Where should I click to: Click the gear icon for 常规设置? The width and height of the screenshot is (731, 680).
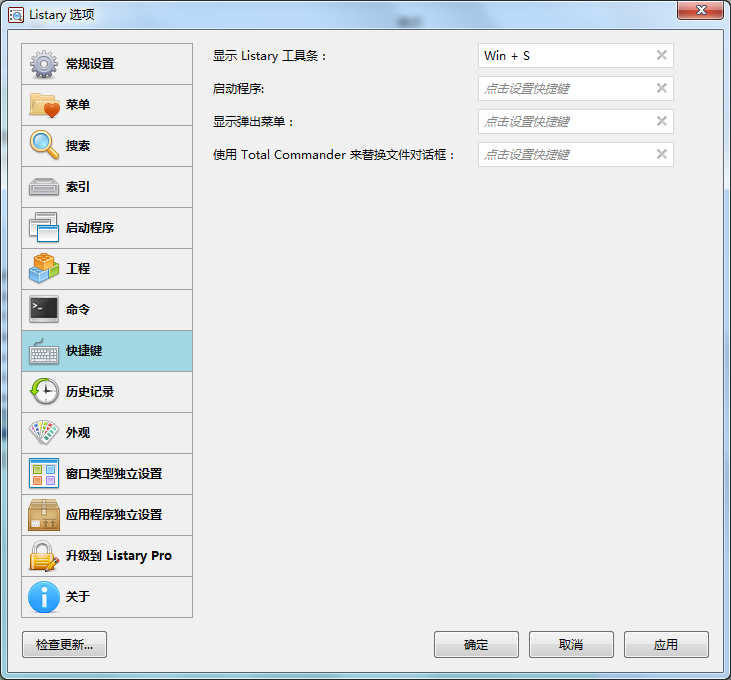coord(44,64)
